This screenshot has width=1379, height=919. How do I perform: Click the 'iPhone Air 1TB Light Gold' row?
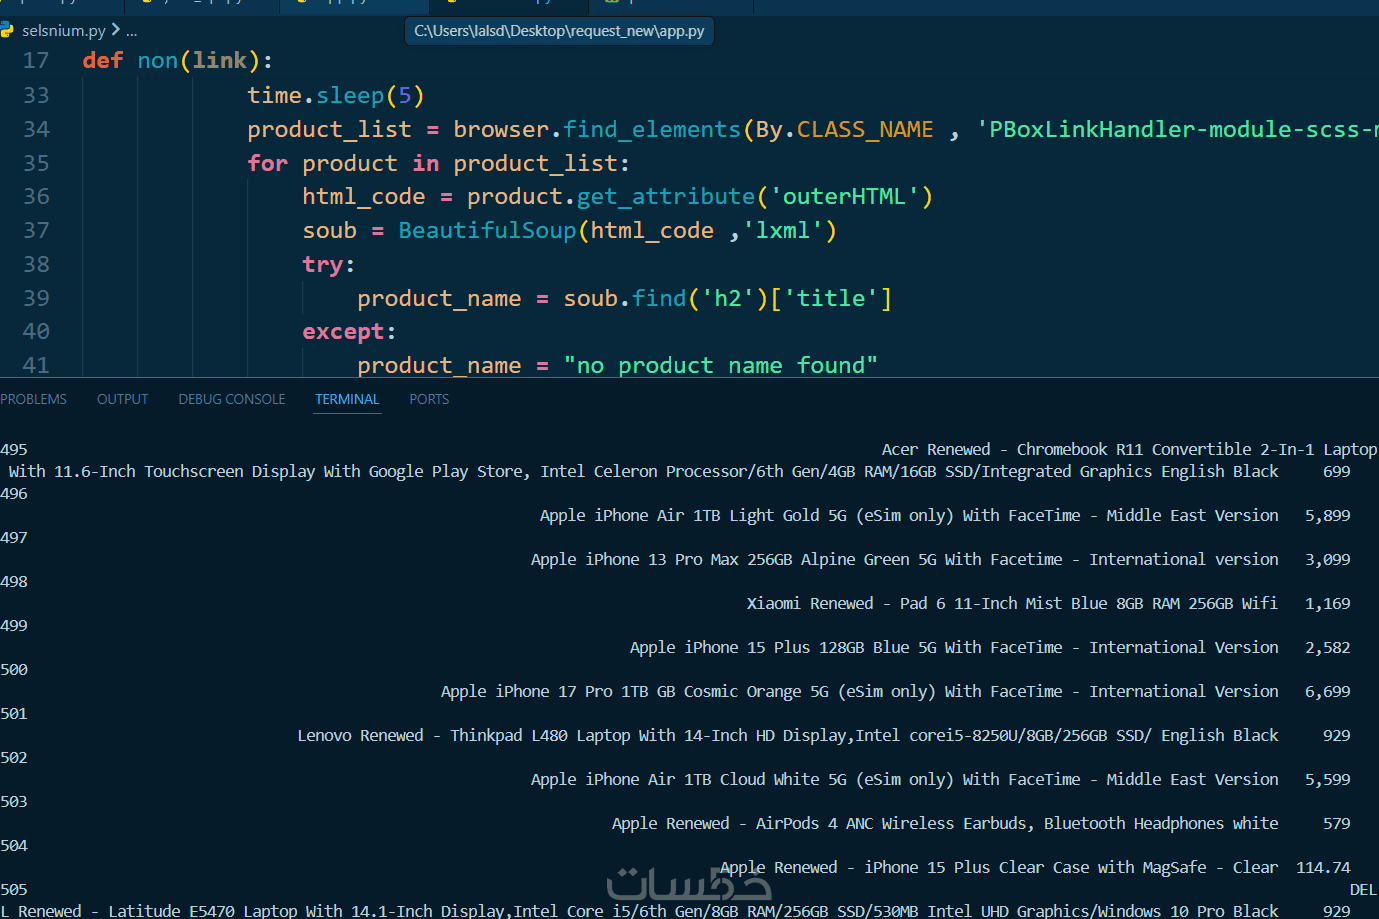909,516
